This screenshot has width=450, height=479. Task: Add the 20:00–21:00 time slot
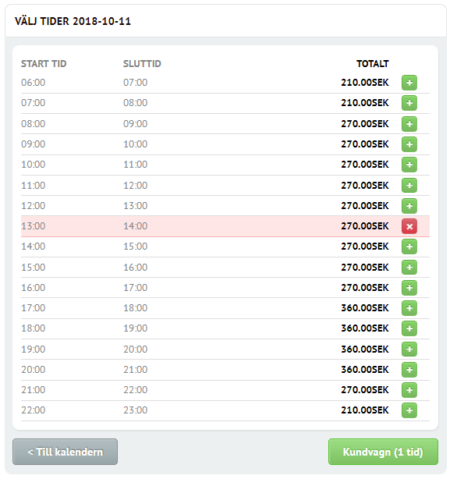[x=409, y=370]
